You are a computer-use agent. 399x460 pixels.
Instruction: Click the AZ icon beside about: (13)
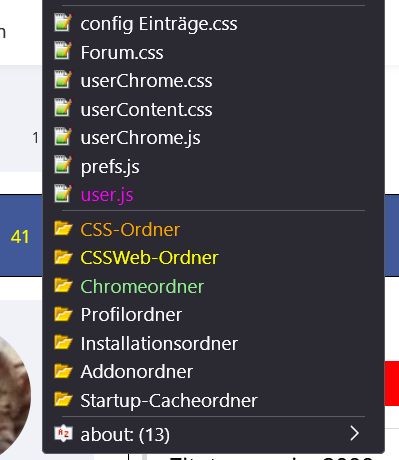click(63, 433)
